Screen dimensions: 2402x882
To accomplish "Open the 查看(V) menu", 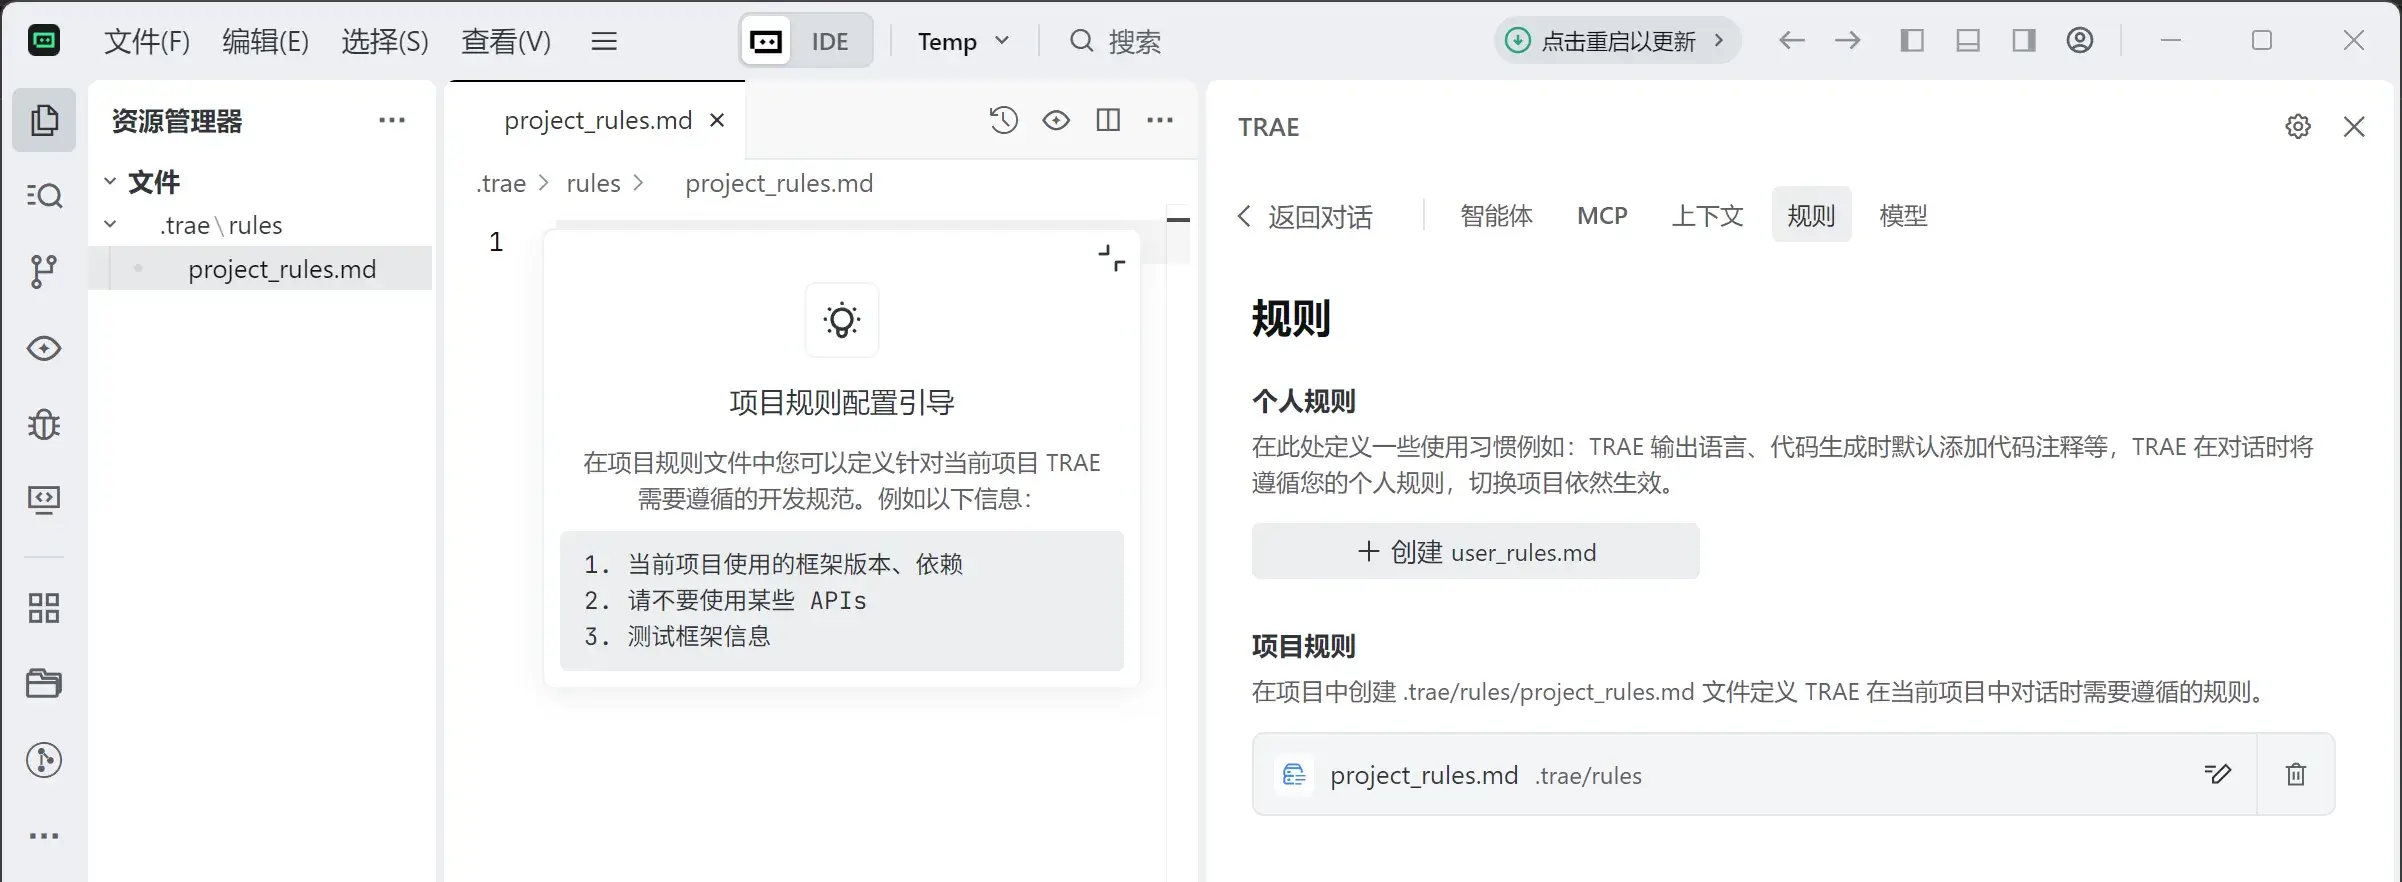I will [506, 41].
